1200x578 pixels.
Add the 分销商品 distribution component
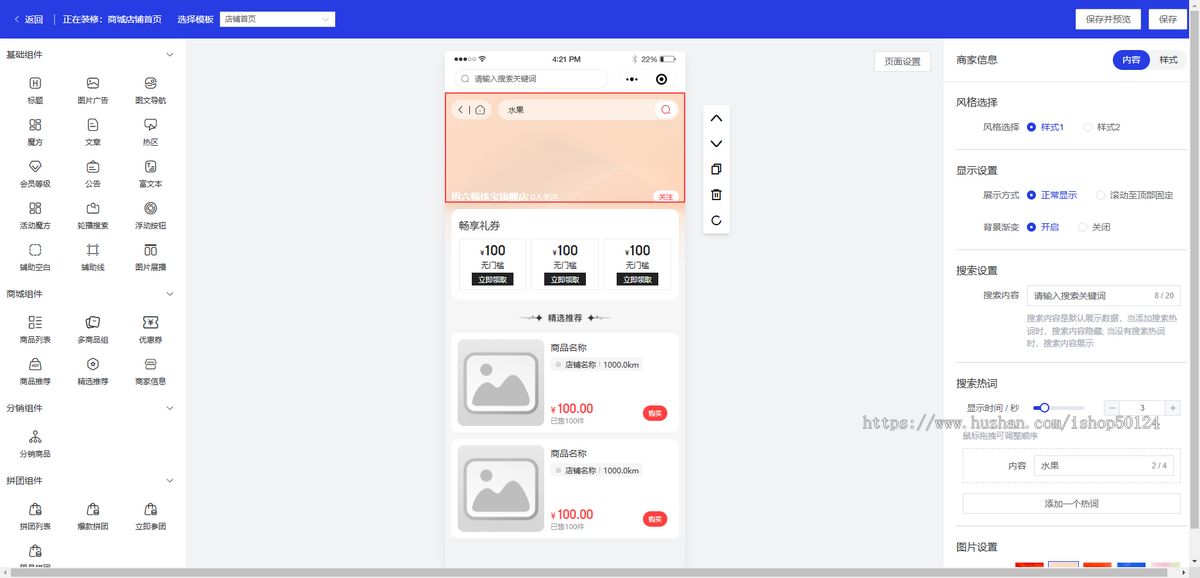[35, 445]
